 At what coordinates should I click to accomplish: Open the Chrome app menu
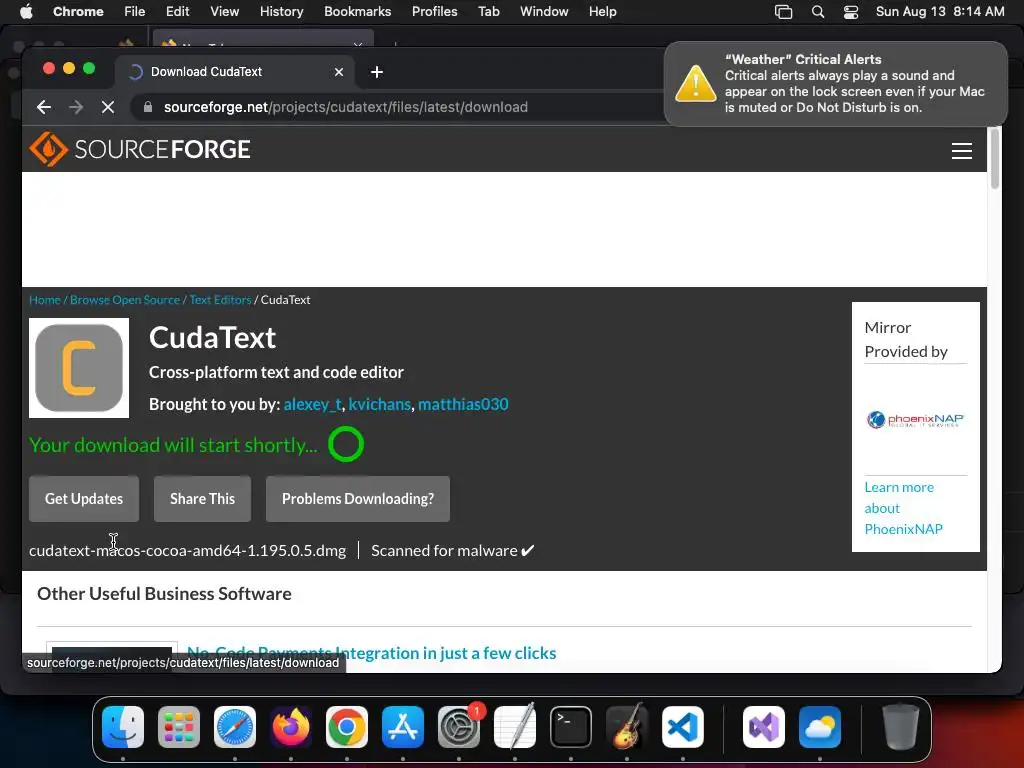[78, 11]
